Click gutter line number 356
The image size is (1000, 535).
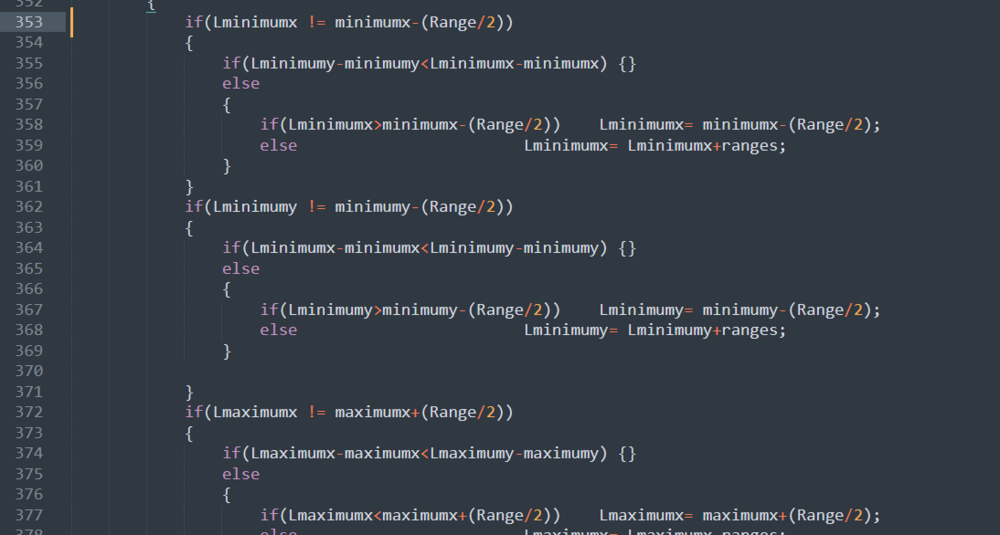(29, 84)
